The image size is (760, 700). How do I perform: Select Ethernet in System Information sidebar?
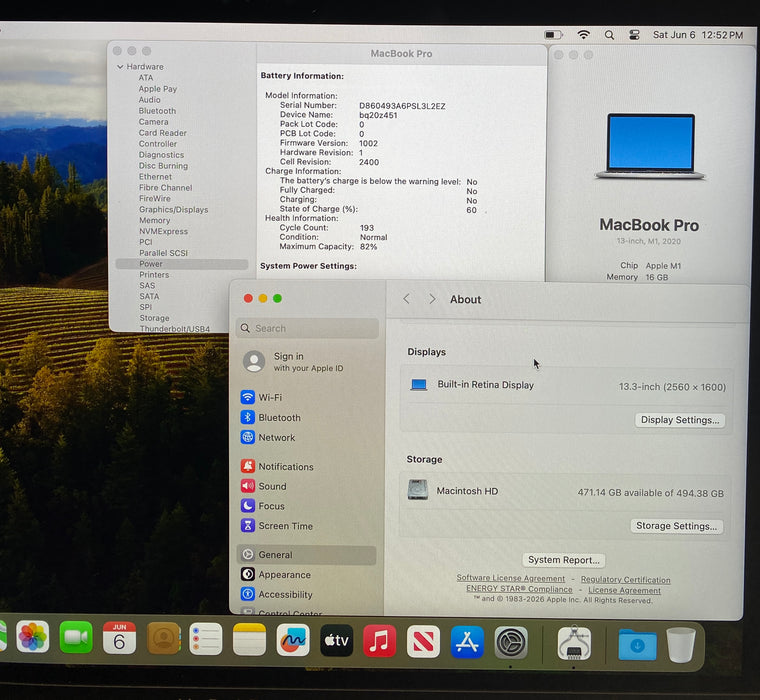click(155, 176)
